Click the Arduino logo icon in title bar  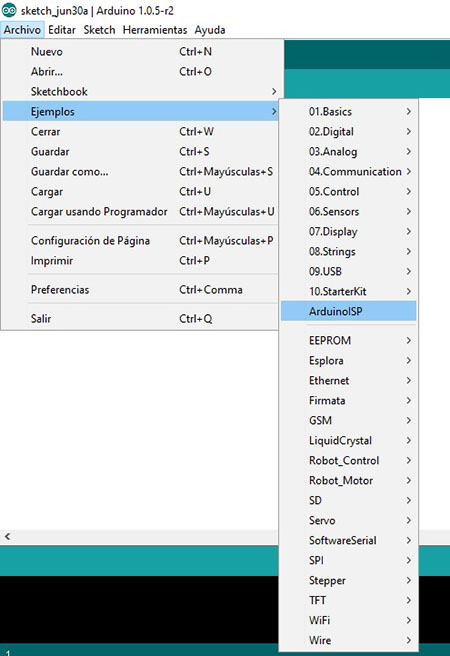click(x=9, y=10)
